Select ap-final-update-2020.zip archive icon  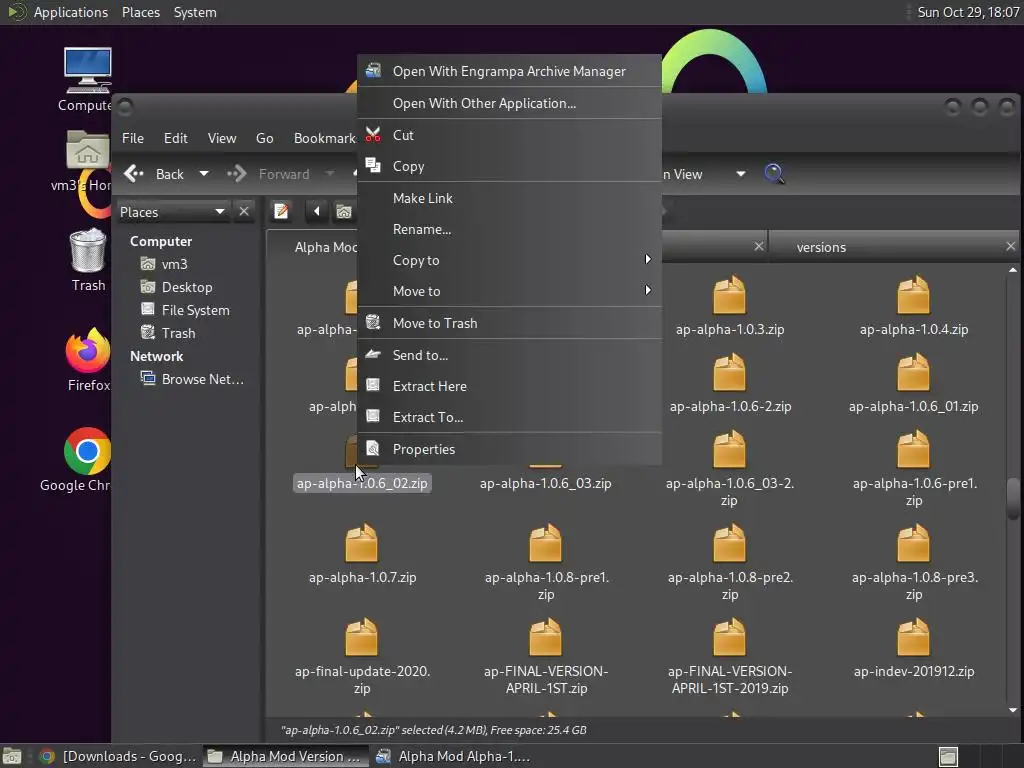tap(361, 637)
